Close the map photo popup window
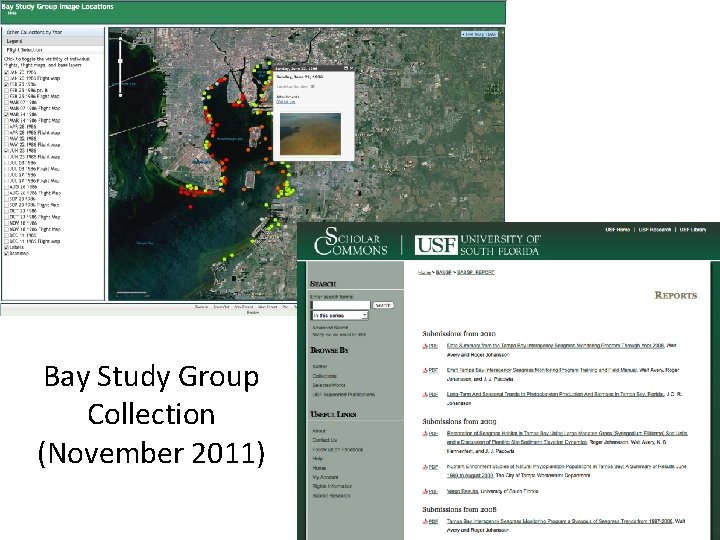This screenshot has width=720, height=540. point(351,68)
